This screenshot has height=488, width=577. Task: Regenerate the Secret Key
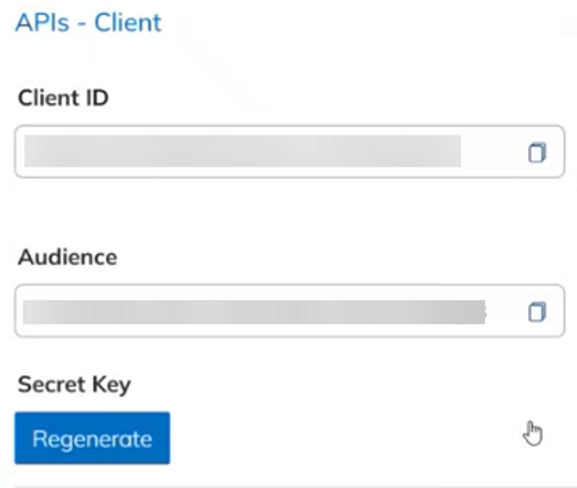[92, 438]
